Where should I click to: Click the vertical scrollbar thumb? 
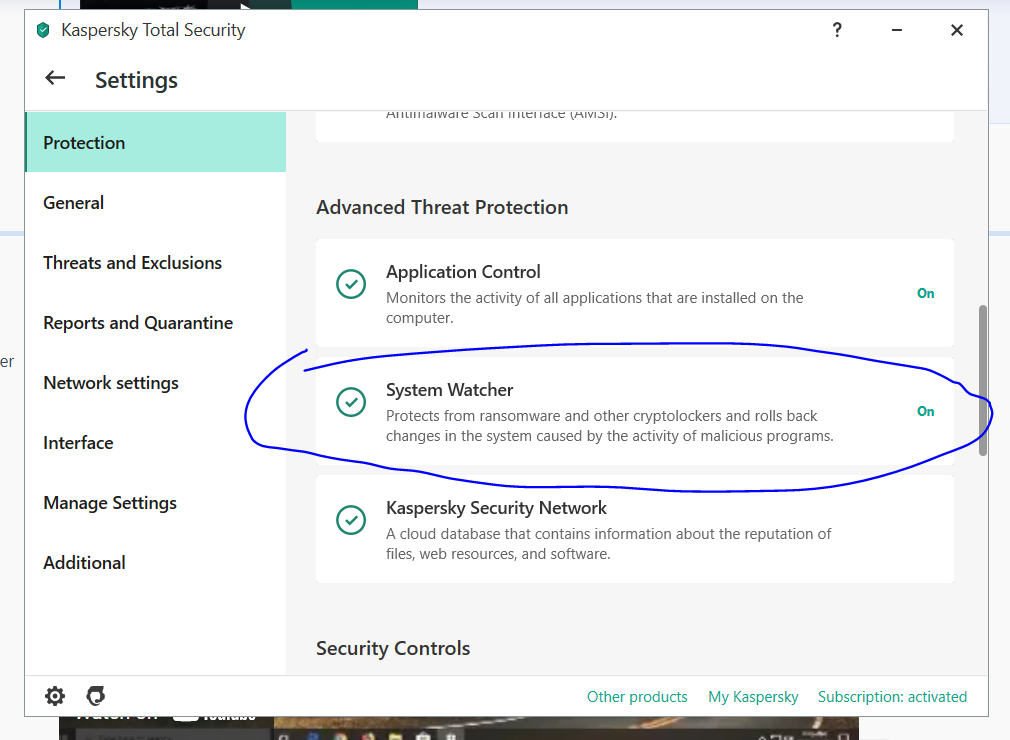click(x=982, y=380)
